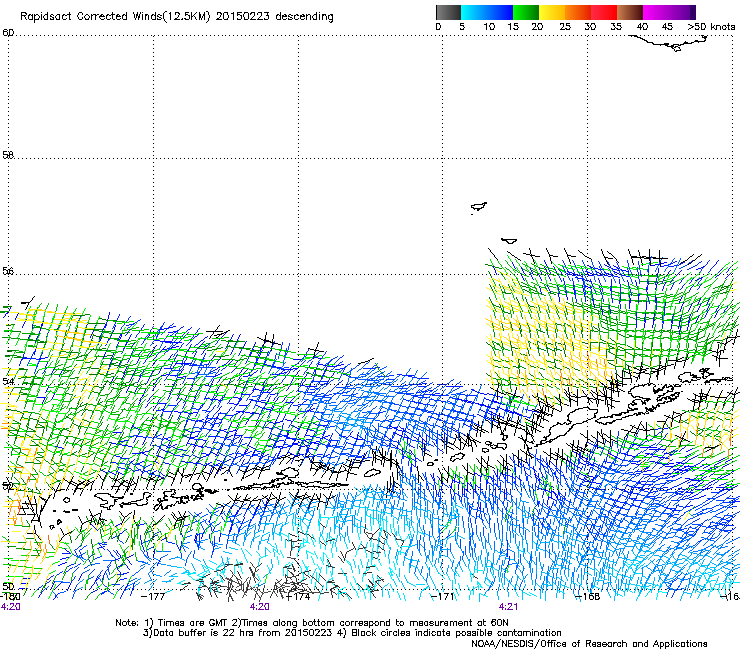Viewport: 740px width, 650px height.
Task: Click the note 'Data buffer is 22 hrs'
Action: point(205,633)
